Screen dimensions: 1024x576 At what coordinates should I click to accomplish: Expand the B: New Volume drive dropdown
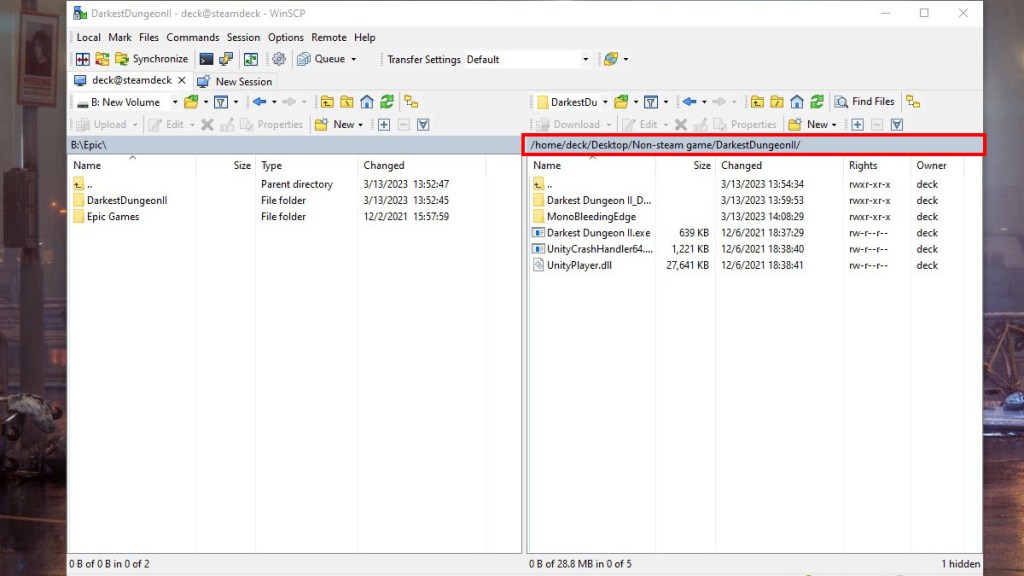174,102
